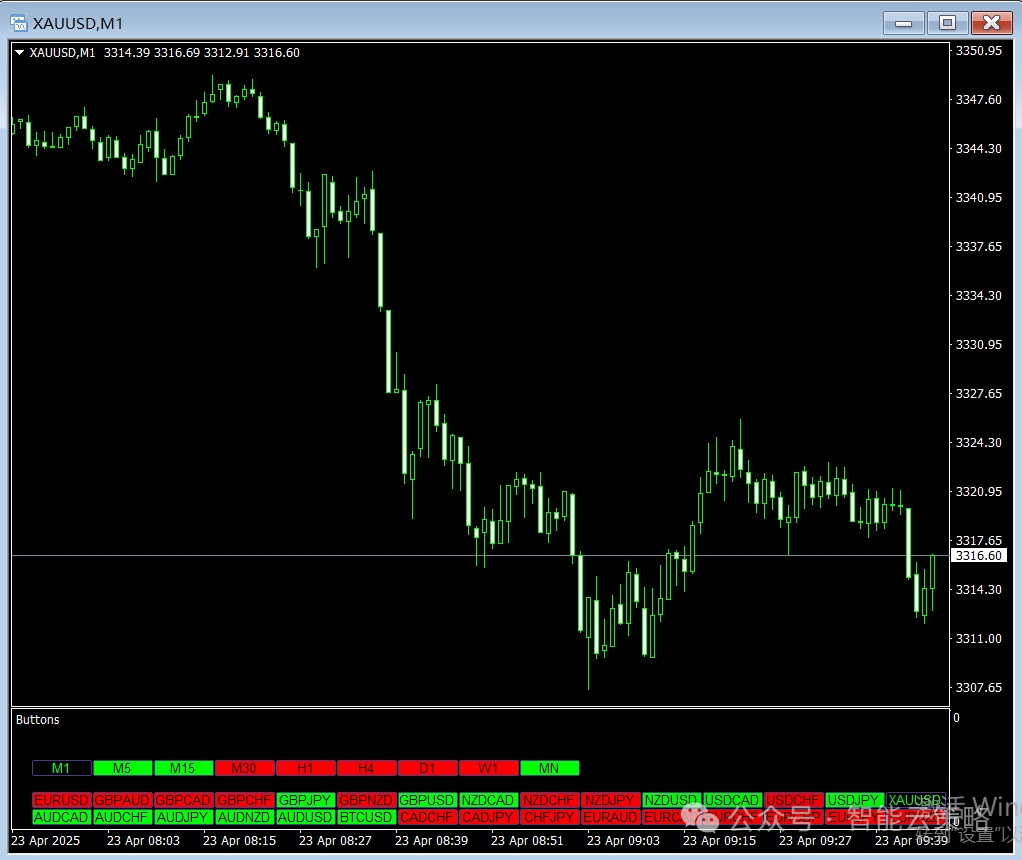The image size is (1022, 860).
Task: Click the 3307.65 price scale label
Action: click(978, 687)
